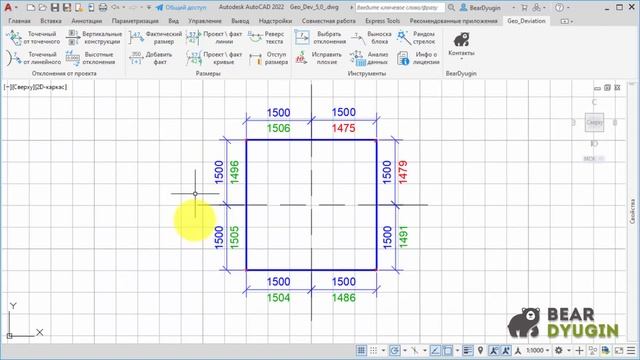
Task: Click the customization hamburger icon in status bar
Action: point(631,350)
